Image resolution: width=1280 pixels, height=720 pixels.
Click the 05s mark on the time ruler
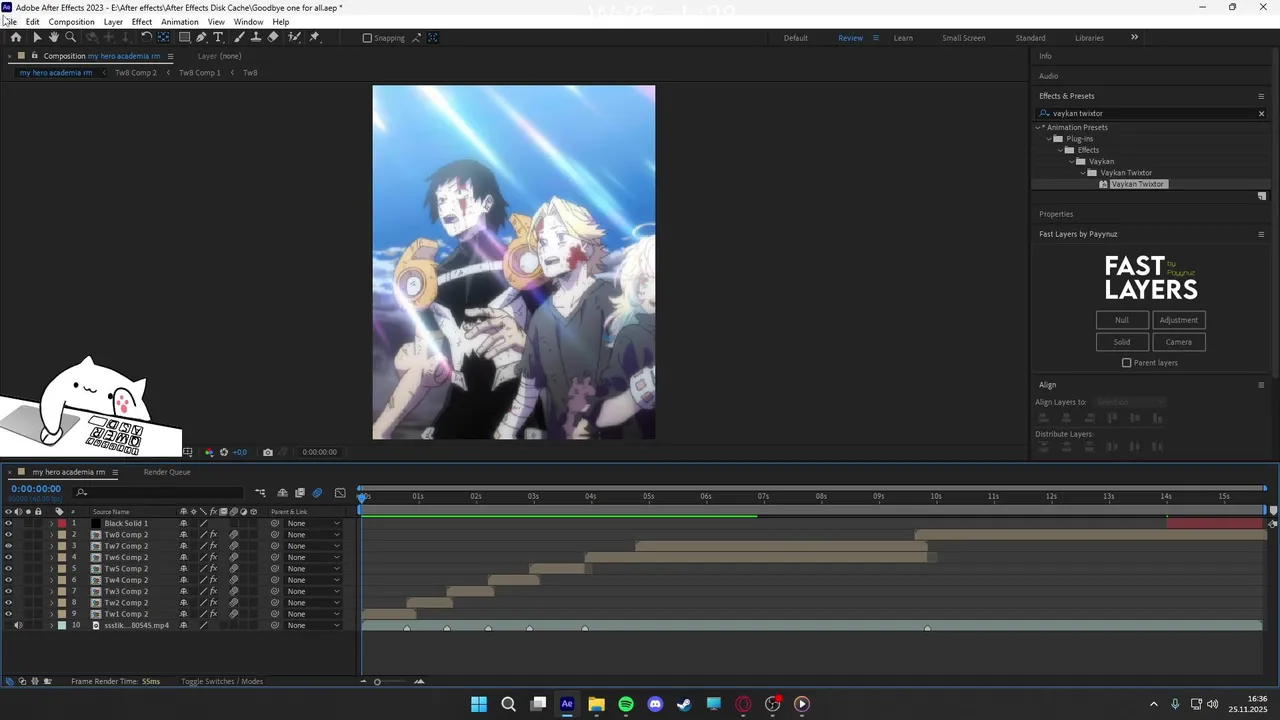[x=648, y=496]
